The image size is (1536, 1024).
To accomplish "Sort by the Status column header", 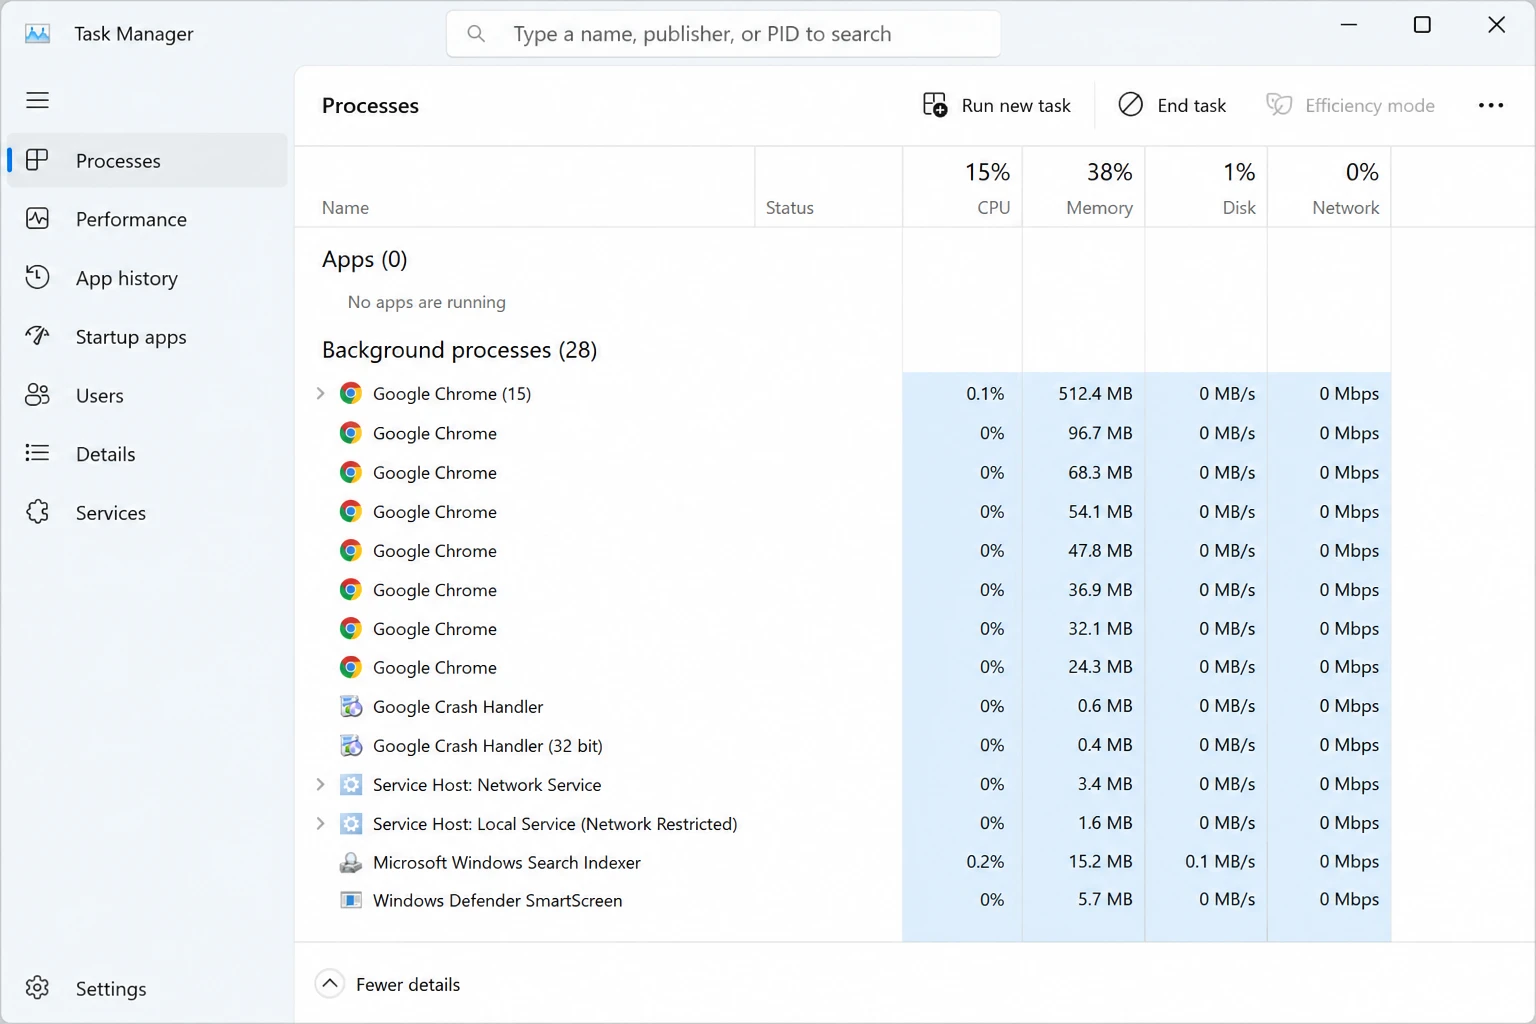I will tap(829, 187).
